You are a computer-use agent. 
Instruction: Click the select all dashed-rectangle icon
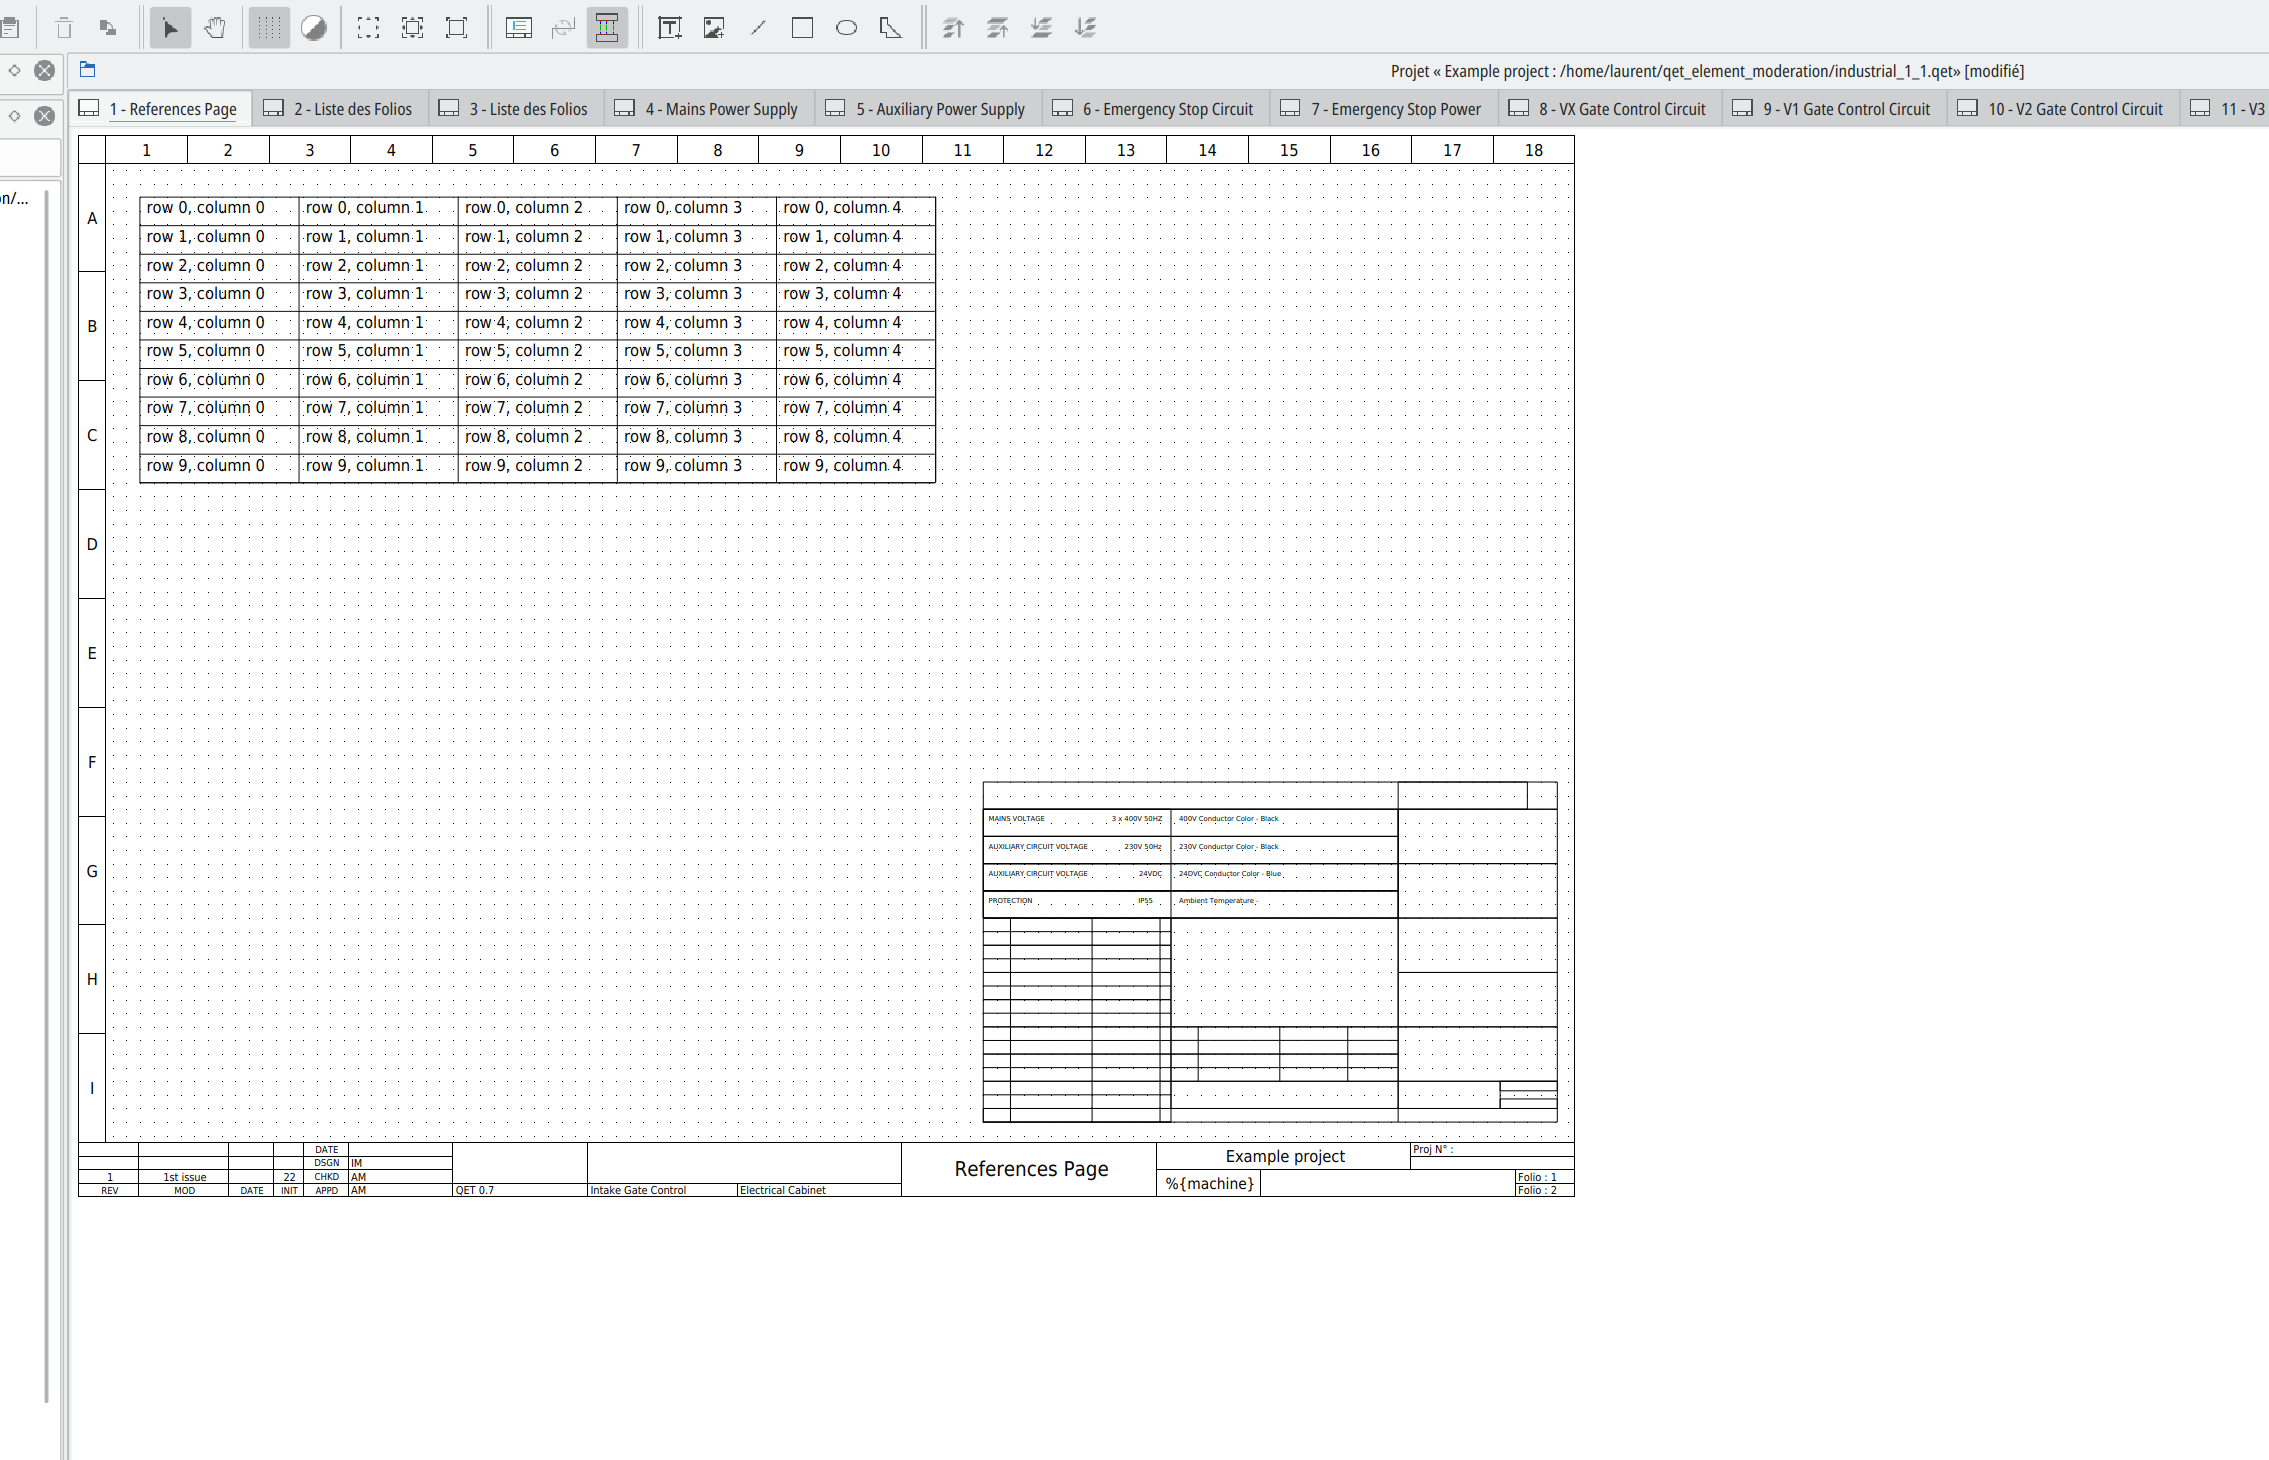[368, 28]
